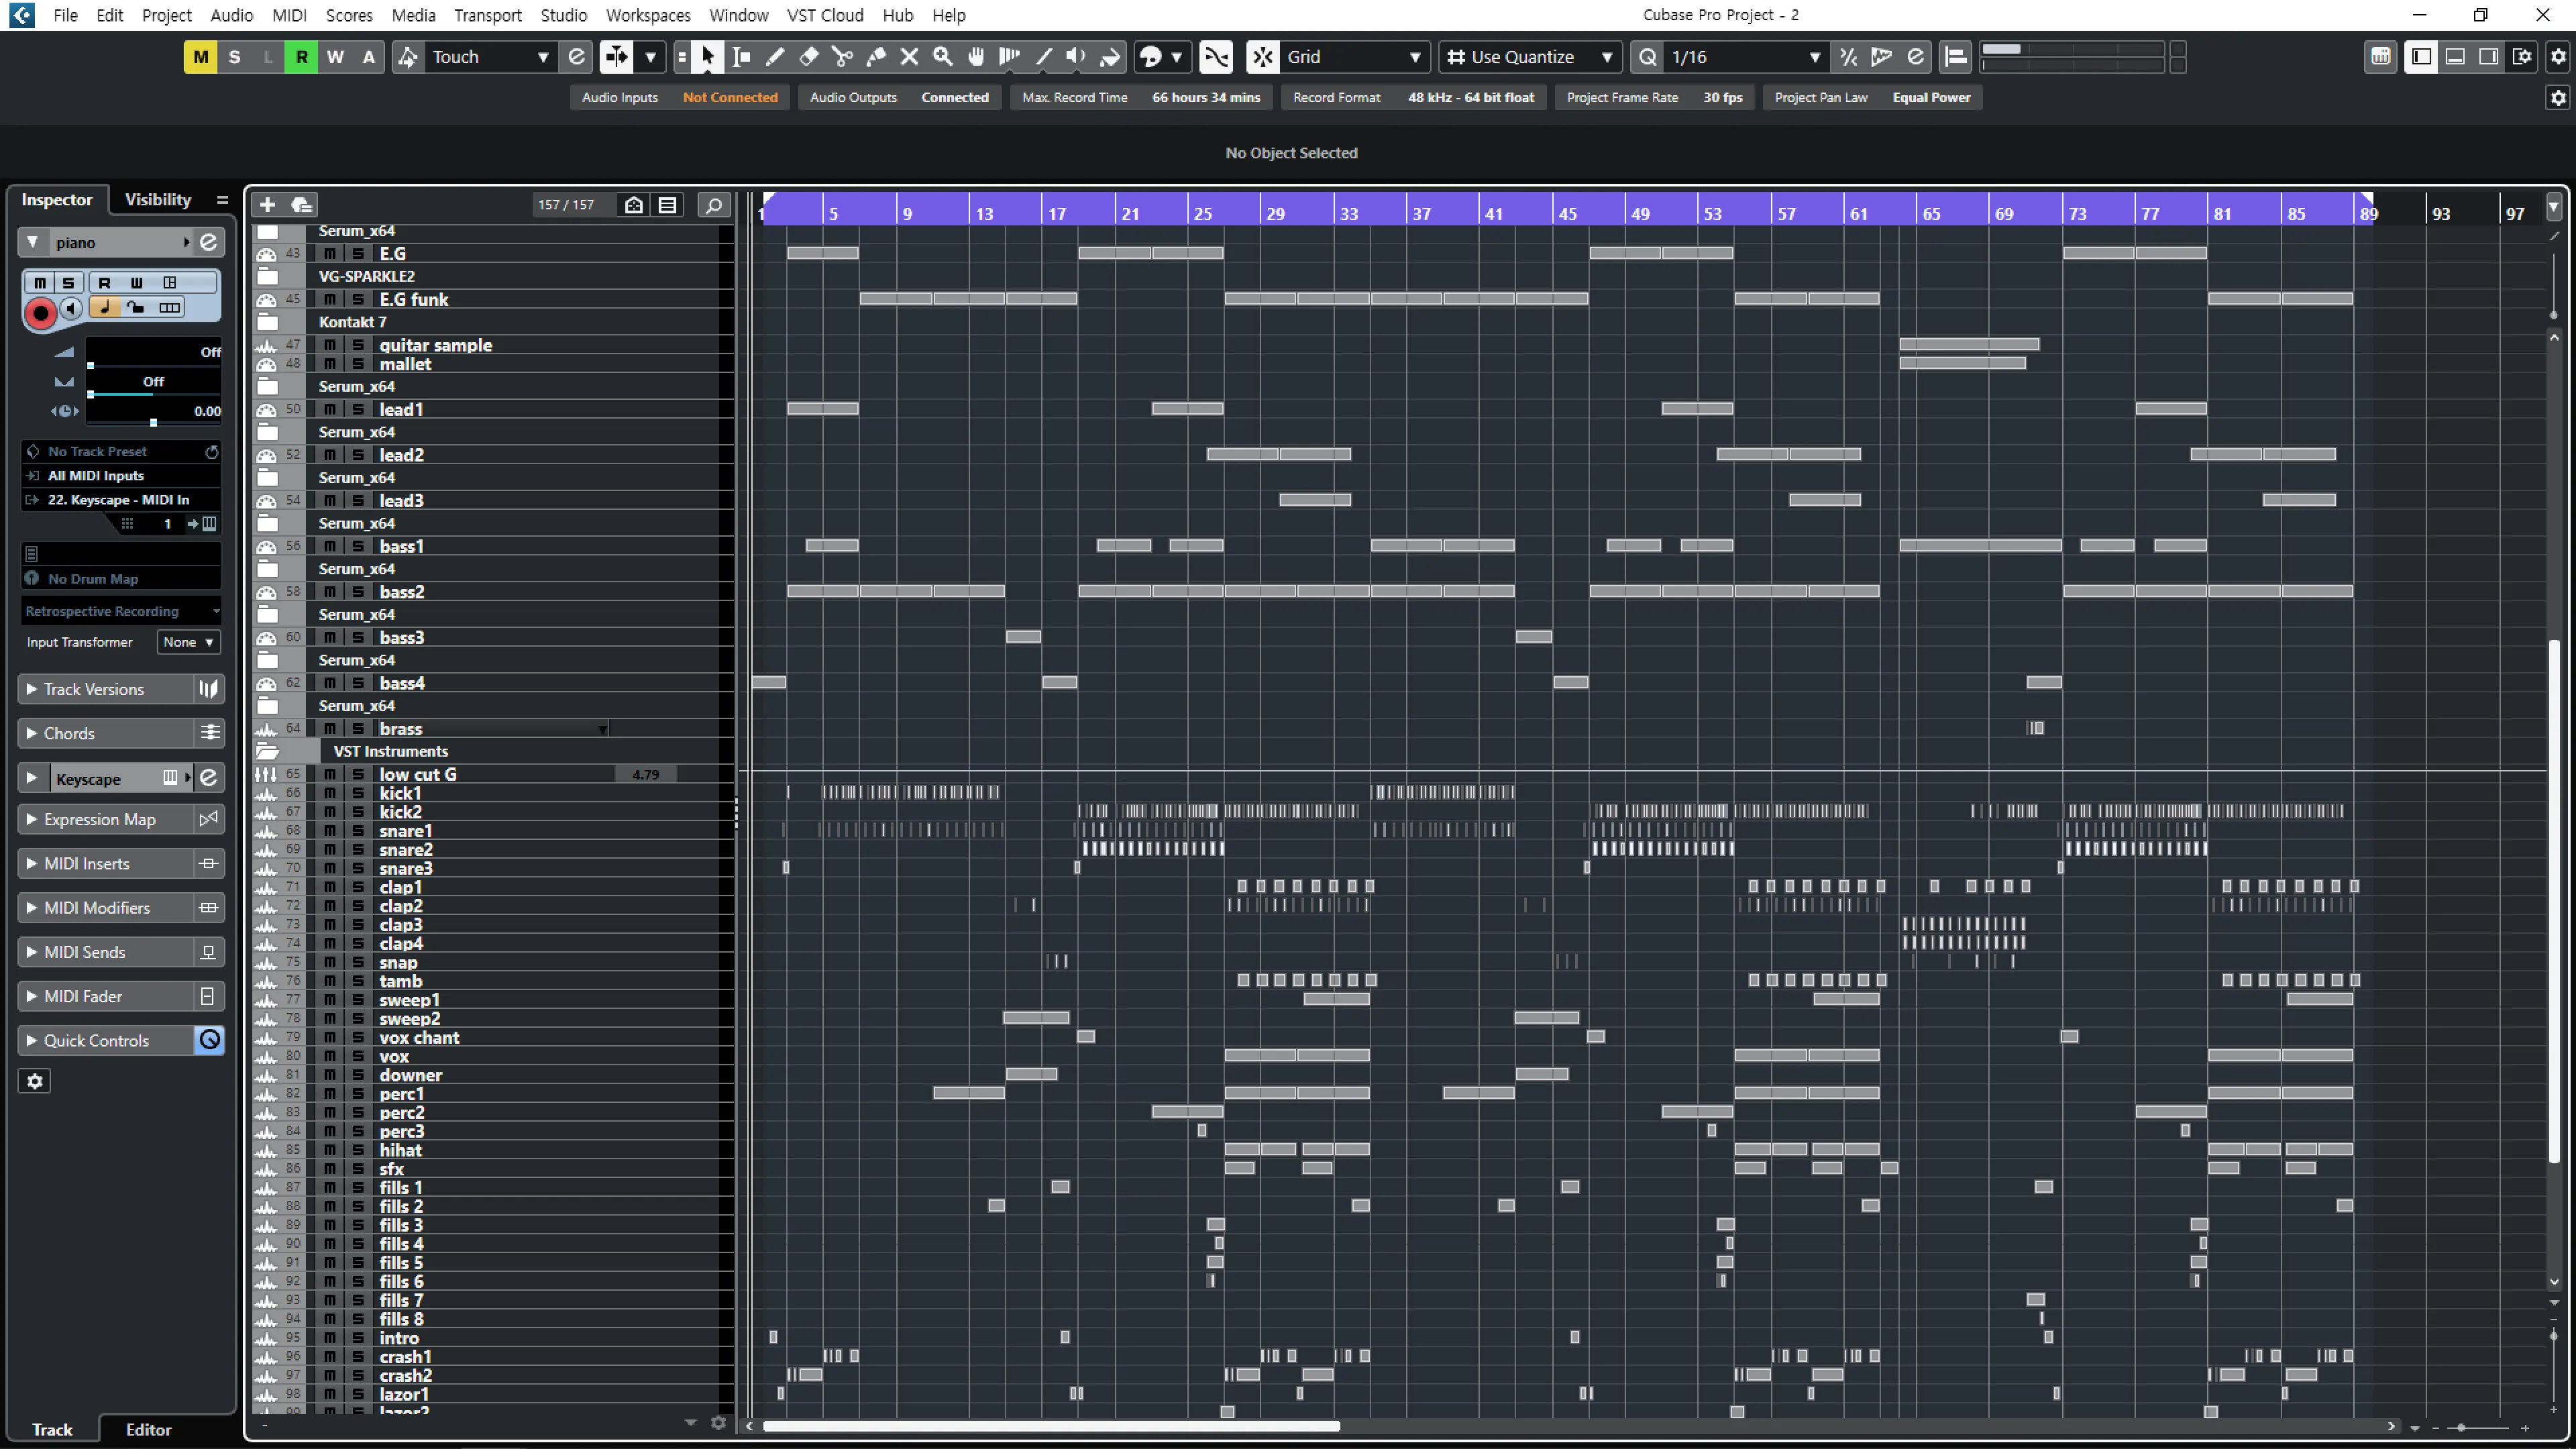The width and height of the screenshot is (2576, 1449).
Task: Select the Zoom magnifier tool
Action: click(x=943, y=57)
